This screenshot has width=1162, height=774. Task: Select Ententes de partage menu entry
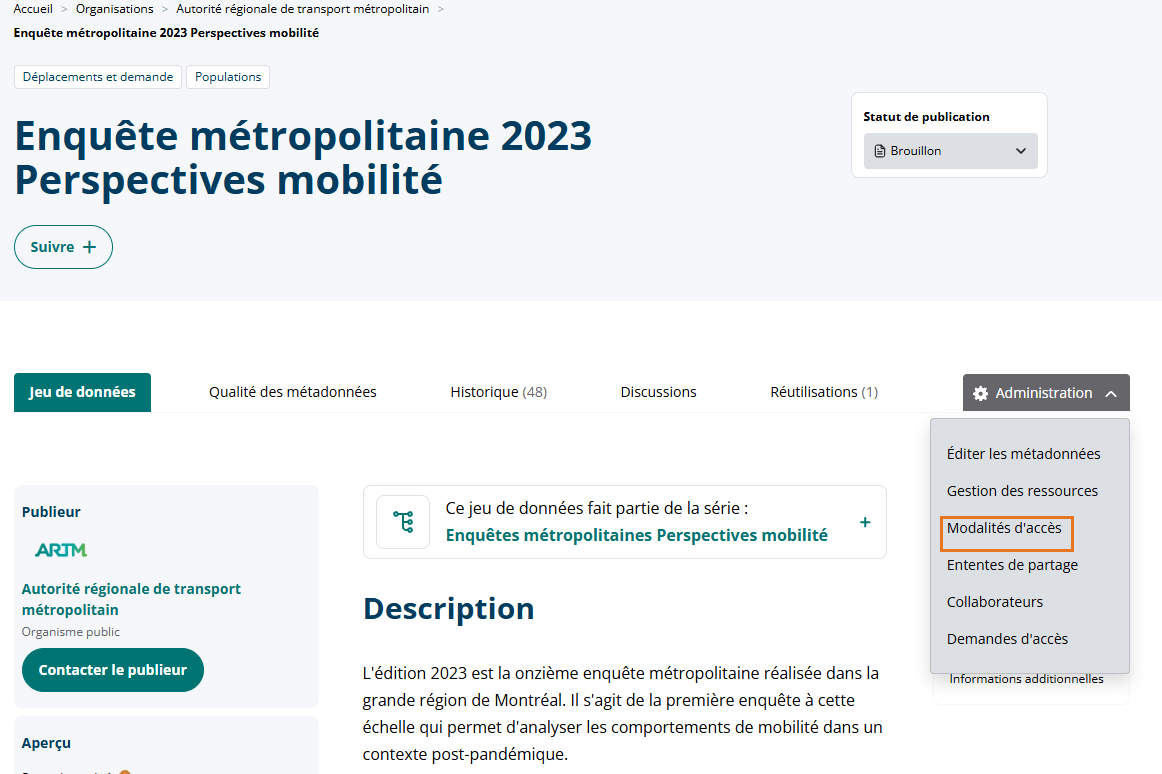pyautogui.click(x=1012, y=565)
